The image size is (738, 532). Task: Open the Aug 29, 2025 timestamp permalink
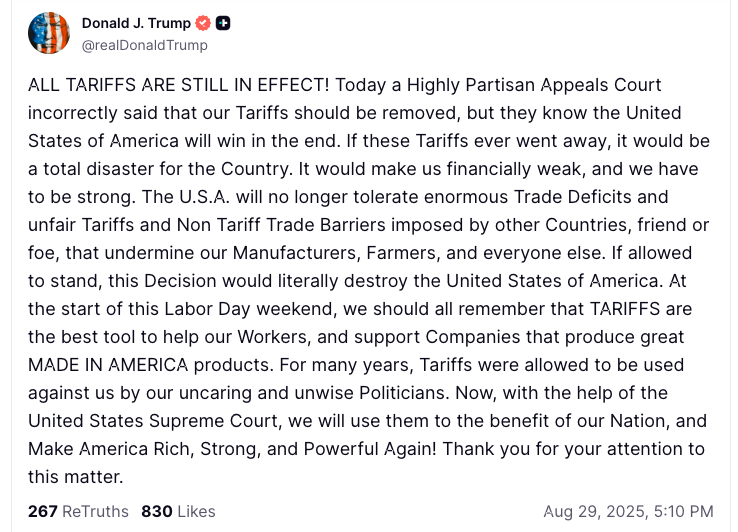coord(628,511)
